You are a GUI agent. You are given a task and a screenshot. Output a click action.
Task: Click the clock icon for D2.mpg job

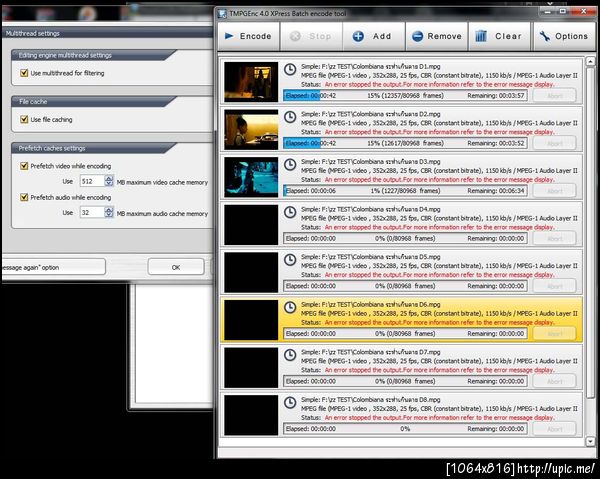click(x=290, y=117)
